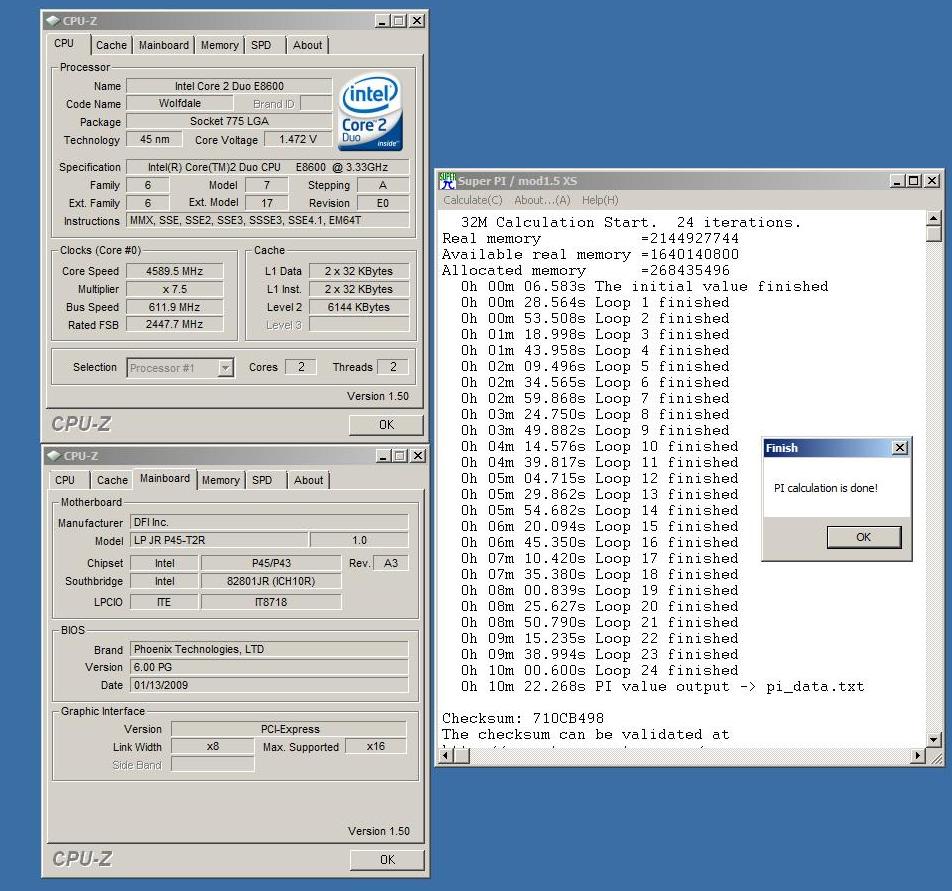Open the About...(A) menu in Super PI

point(542,200)
